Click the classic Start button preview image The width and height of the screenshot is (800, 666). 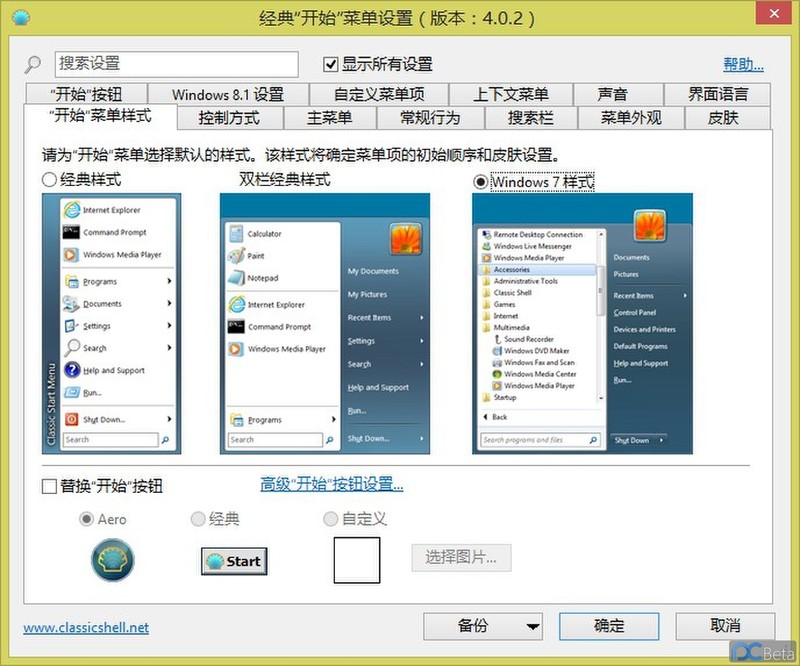pyautogui.click(x=233, y=561)
